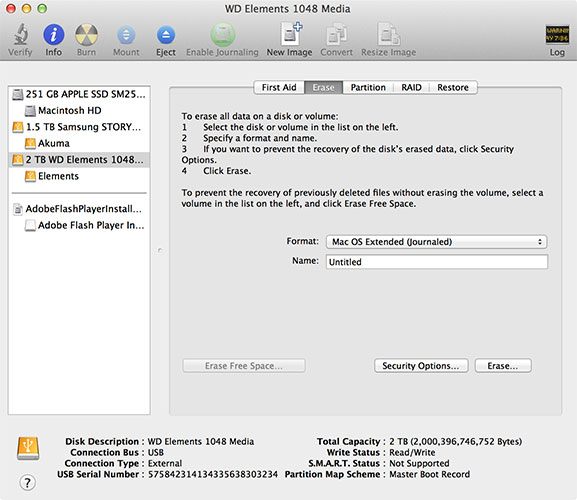
Task: Open help with question mark button
Action: click(28, 482)
